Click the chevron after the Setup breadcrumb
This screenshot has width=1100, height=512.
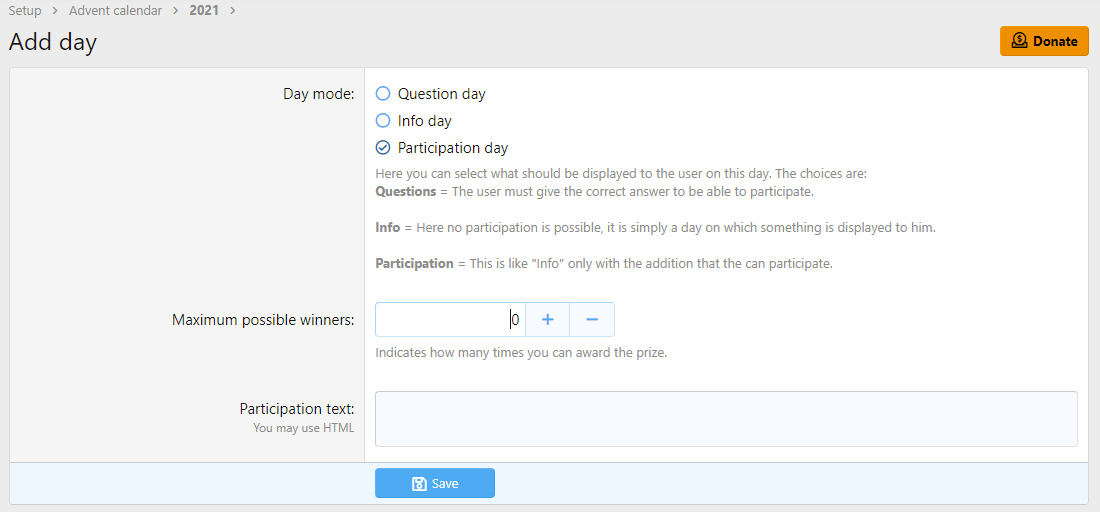click(56, 11)
